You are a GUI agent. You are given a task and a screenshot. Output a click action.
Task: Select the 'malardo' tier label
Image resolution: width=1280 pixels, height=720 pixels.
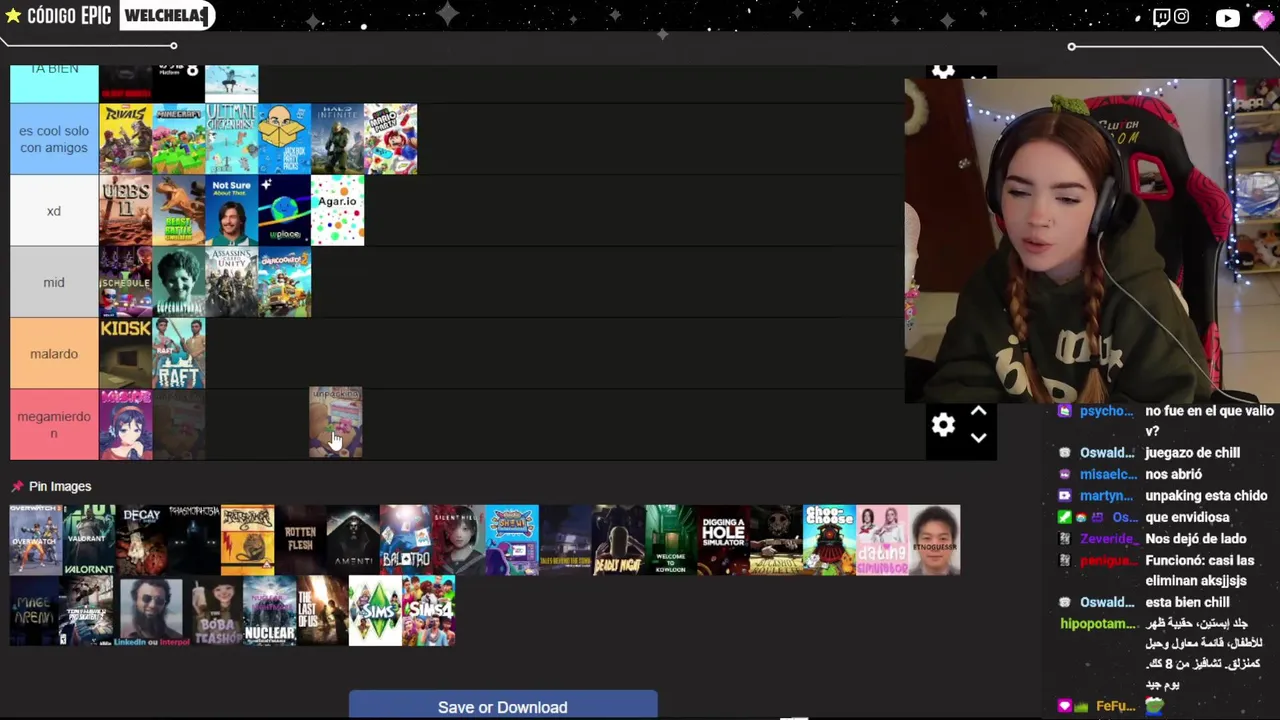tap(54, 354)
